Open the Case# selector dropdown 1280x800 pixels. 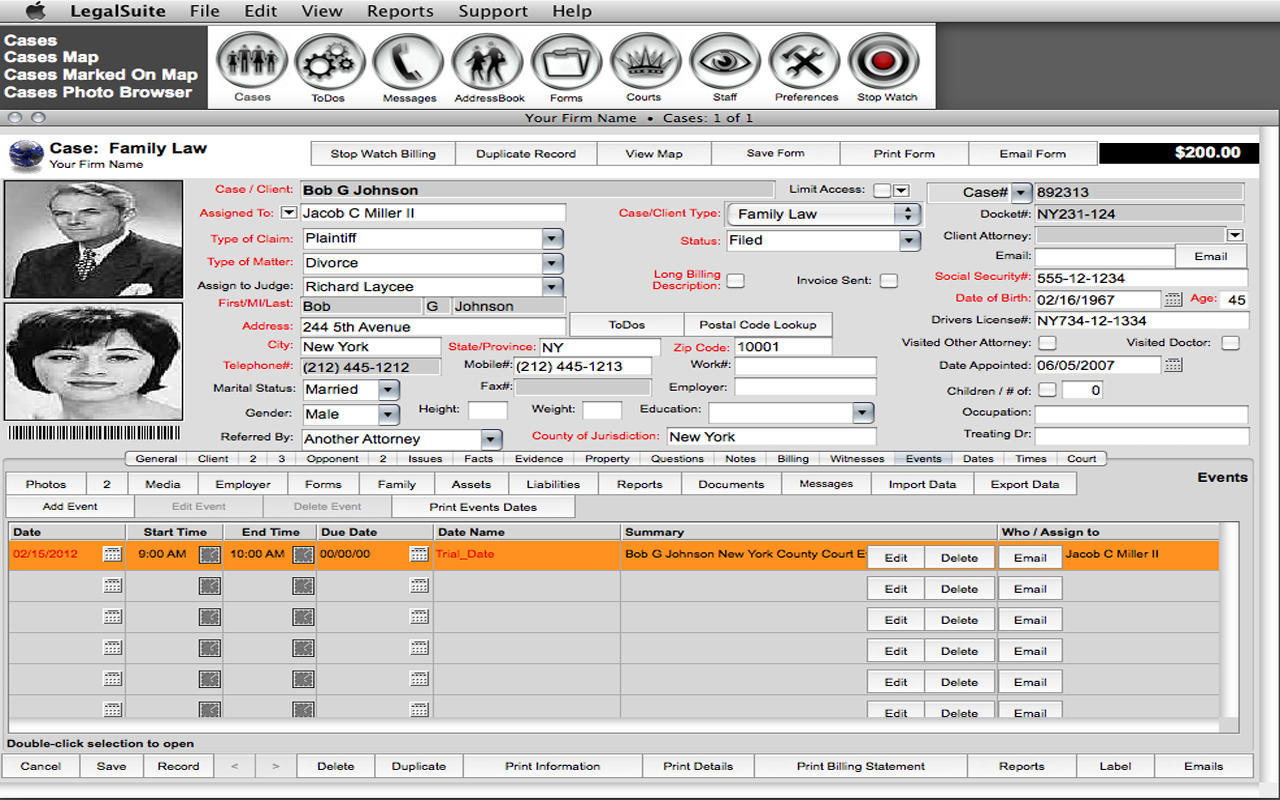click(1020, 193)
